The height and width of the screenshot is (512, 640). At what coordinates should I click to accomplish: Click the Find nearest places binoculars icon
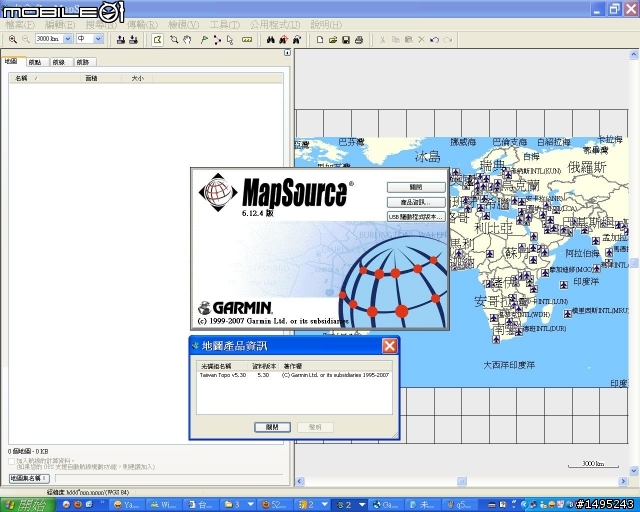[x=284, y=39]
